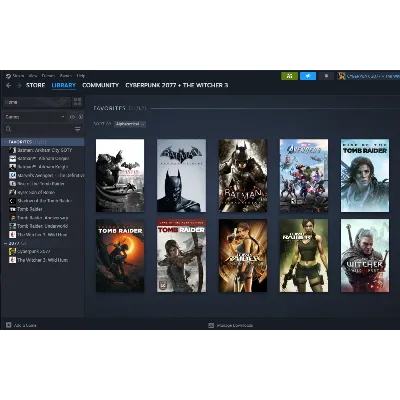
Task: Open Batman Arkham Knight cover art
Action: (243, 175)
